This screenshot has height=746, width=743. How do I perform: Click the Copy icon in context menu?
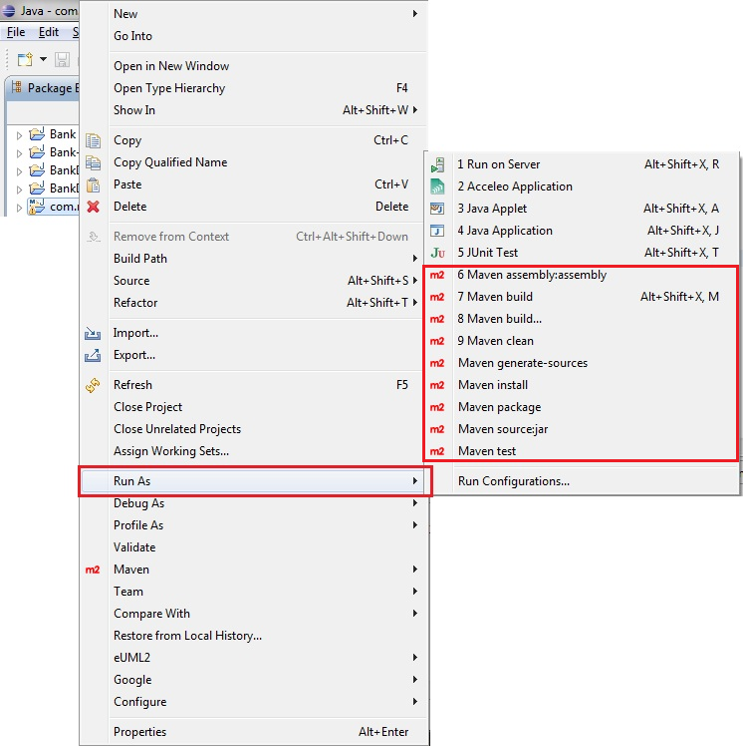click(93, 141)
